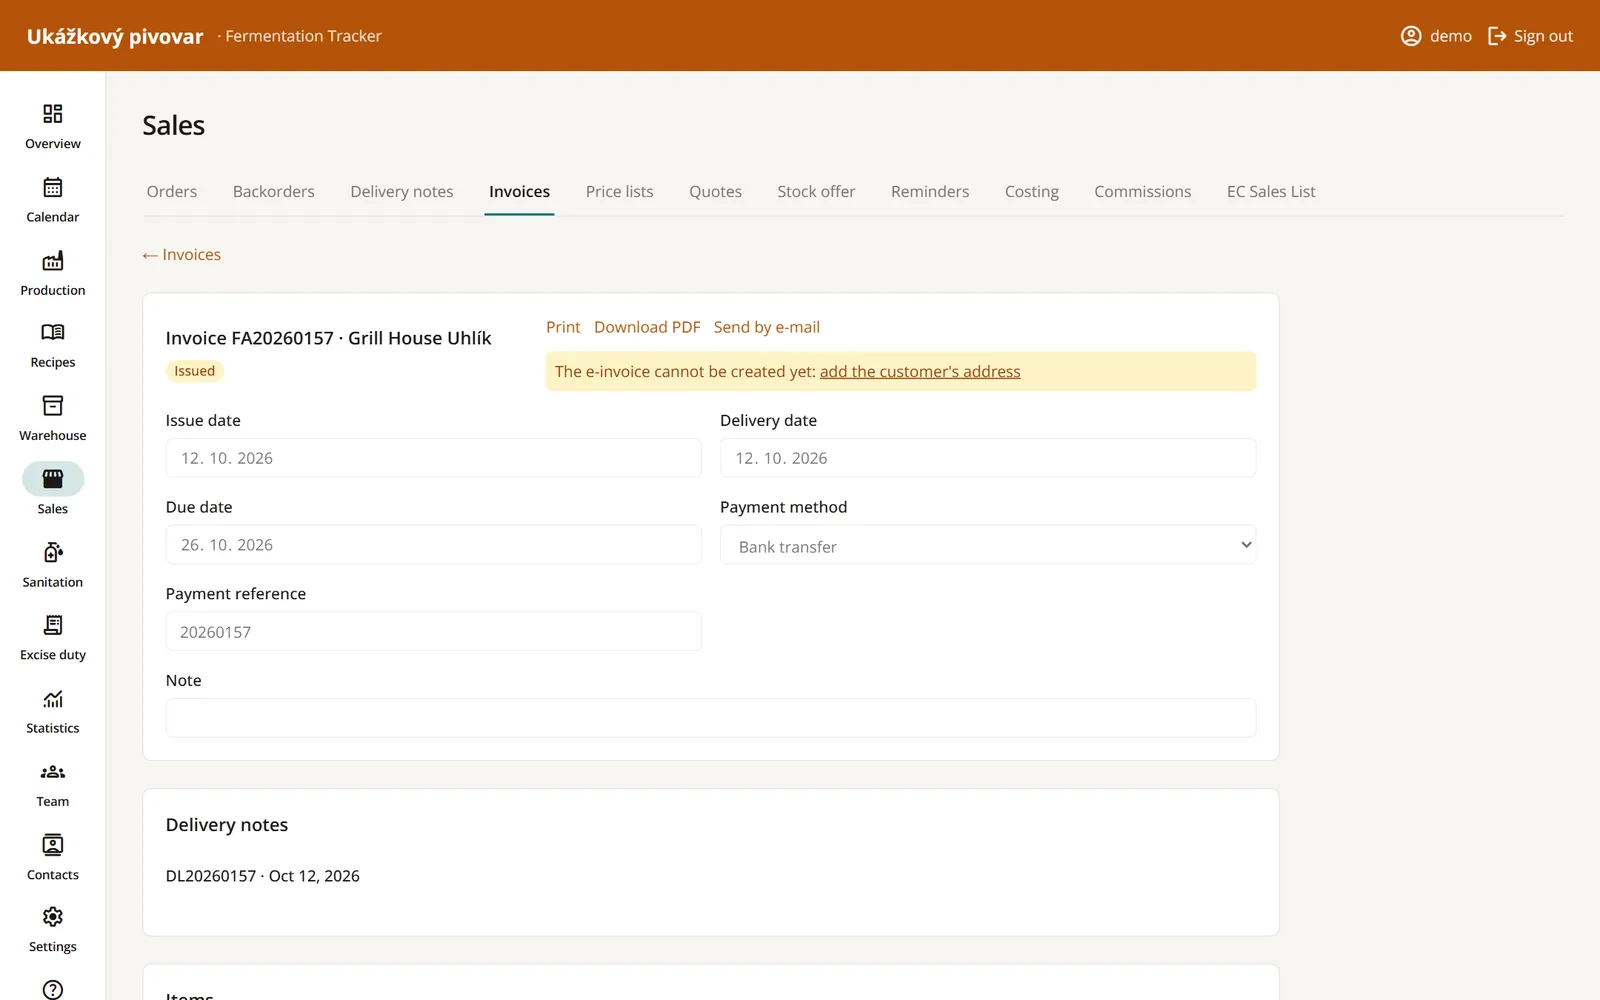Open the Recipes book icon
Image resolution: width=1600 pixels, height=1000 pixels.
pos(53,332)
